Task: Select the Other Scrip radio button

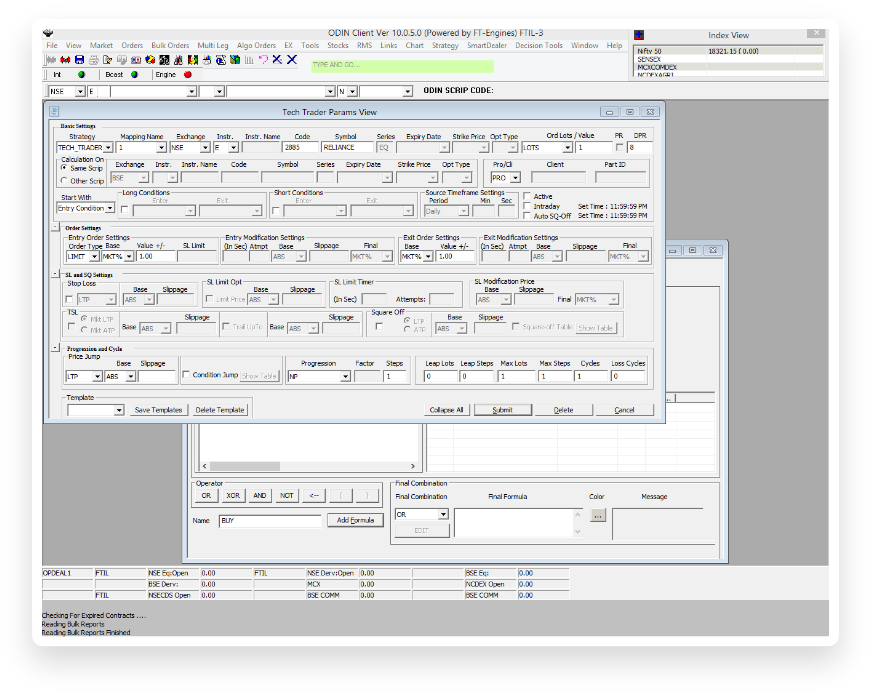Action: (x=64, y=181)
